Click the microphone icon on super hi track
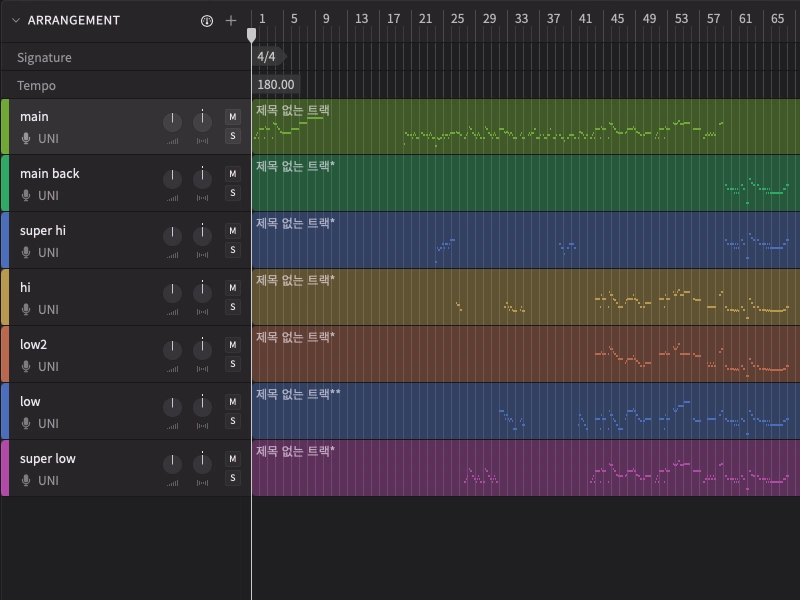This screenshot has width=800, height=600. point(26,253)
